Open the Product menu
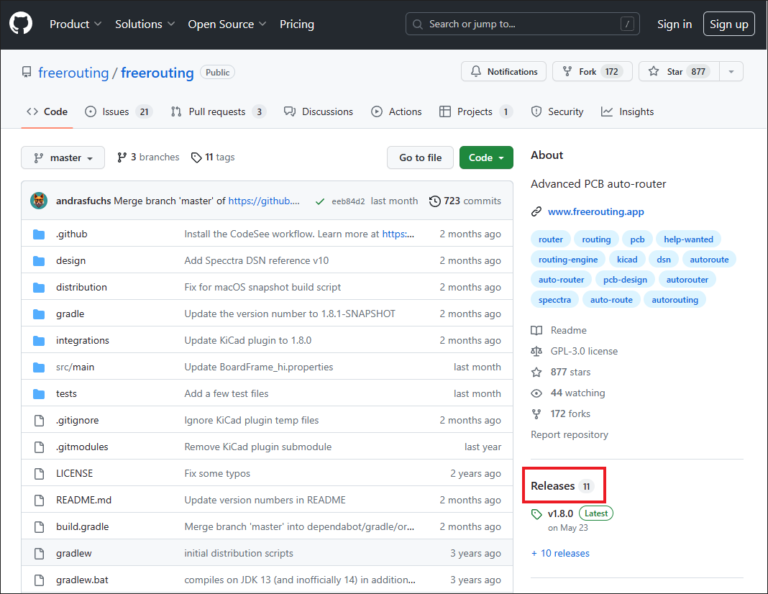The width and height of the screenshot is (768, 594). (75, 24)
